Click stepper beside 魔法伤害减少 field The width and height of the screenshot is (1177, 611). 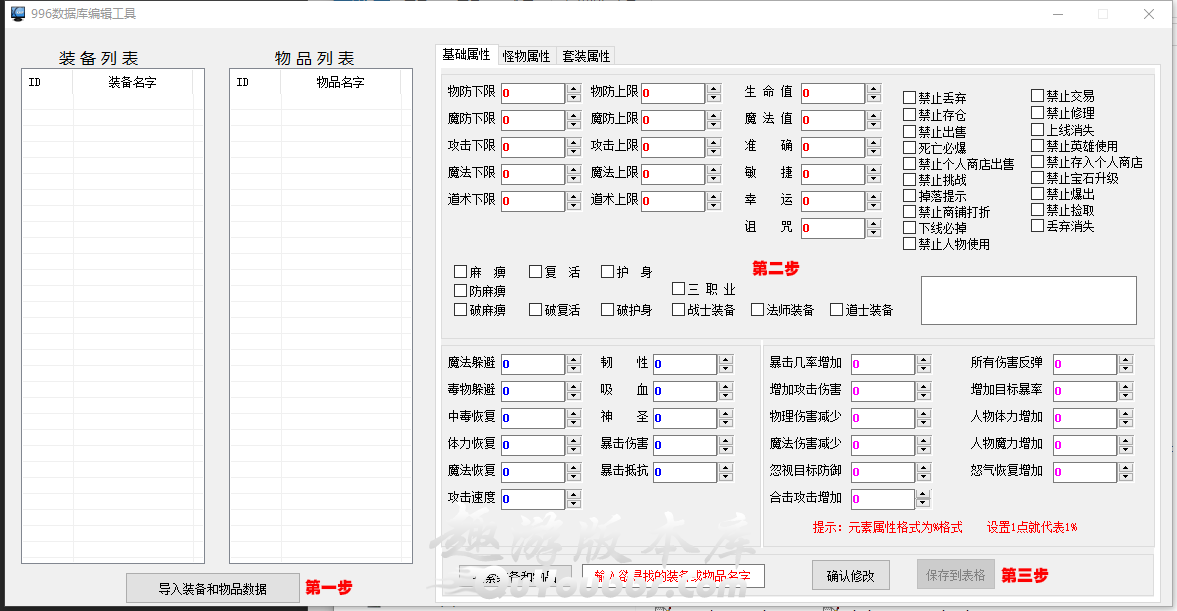tap(924, 445)
